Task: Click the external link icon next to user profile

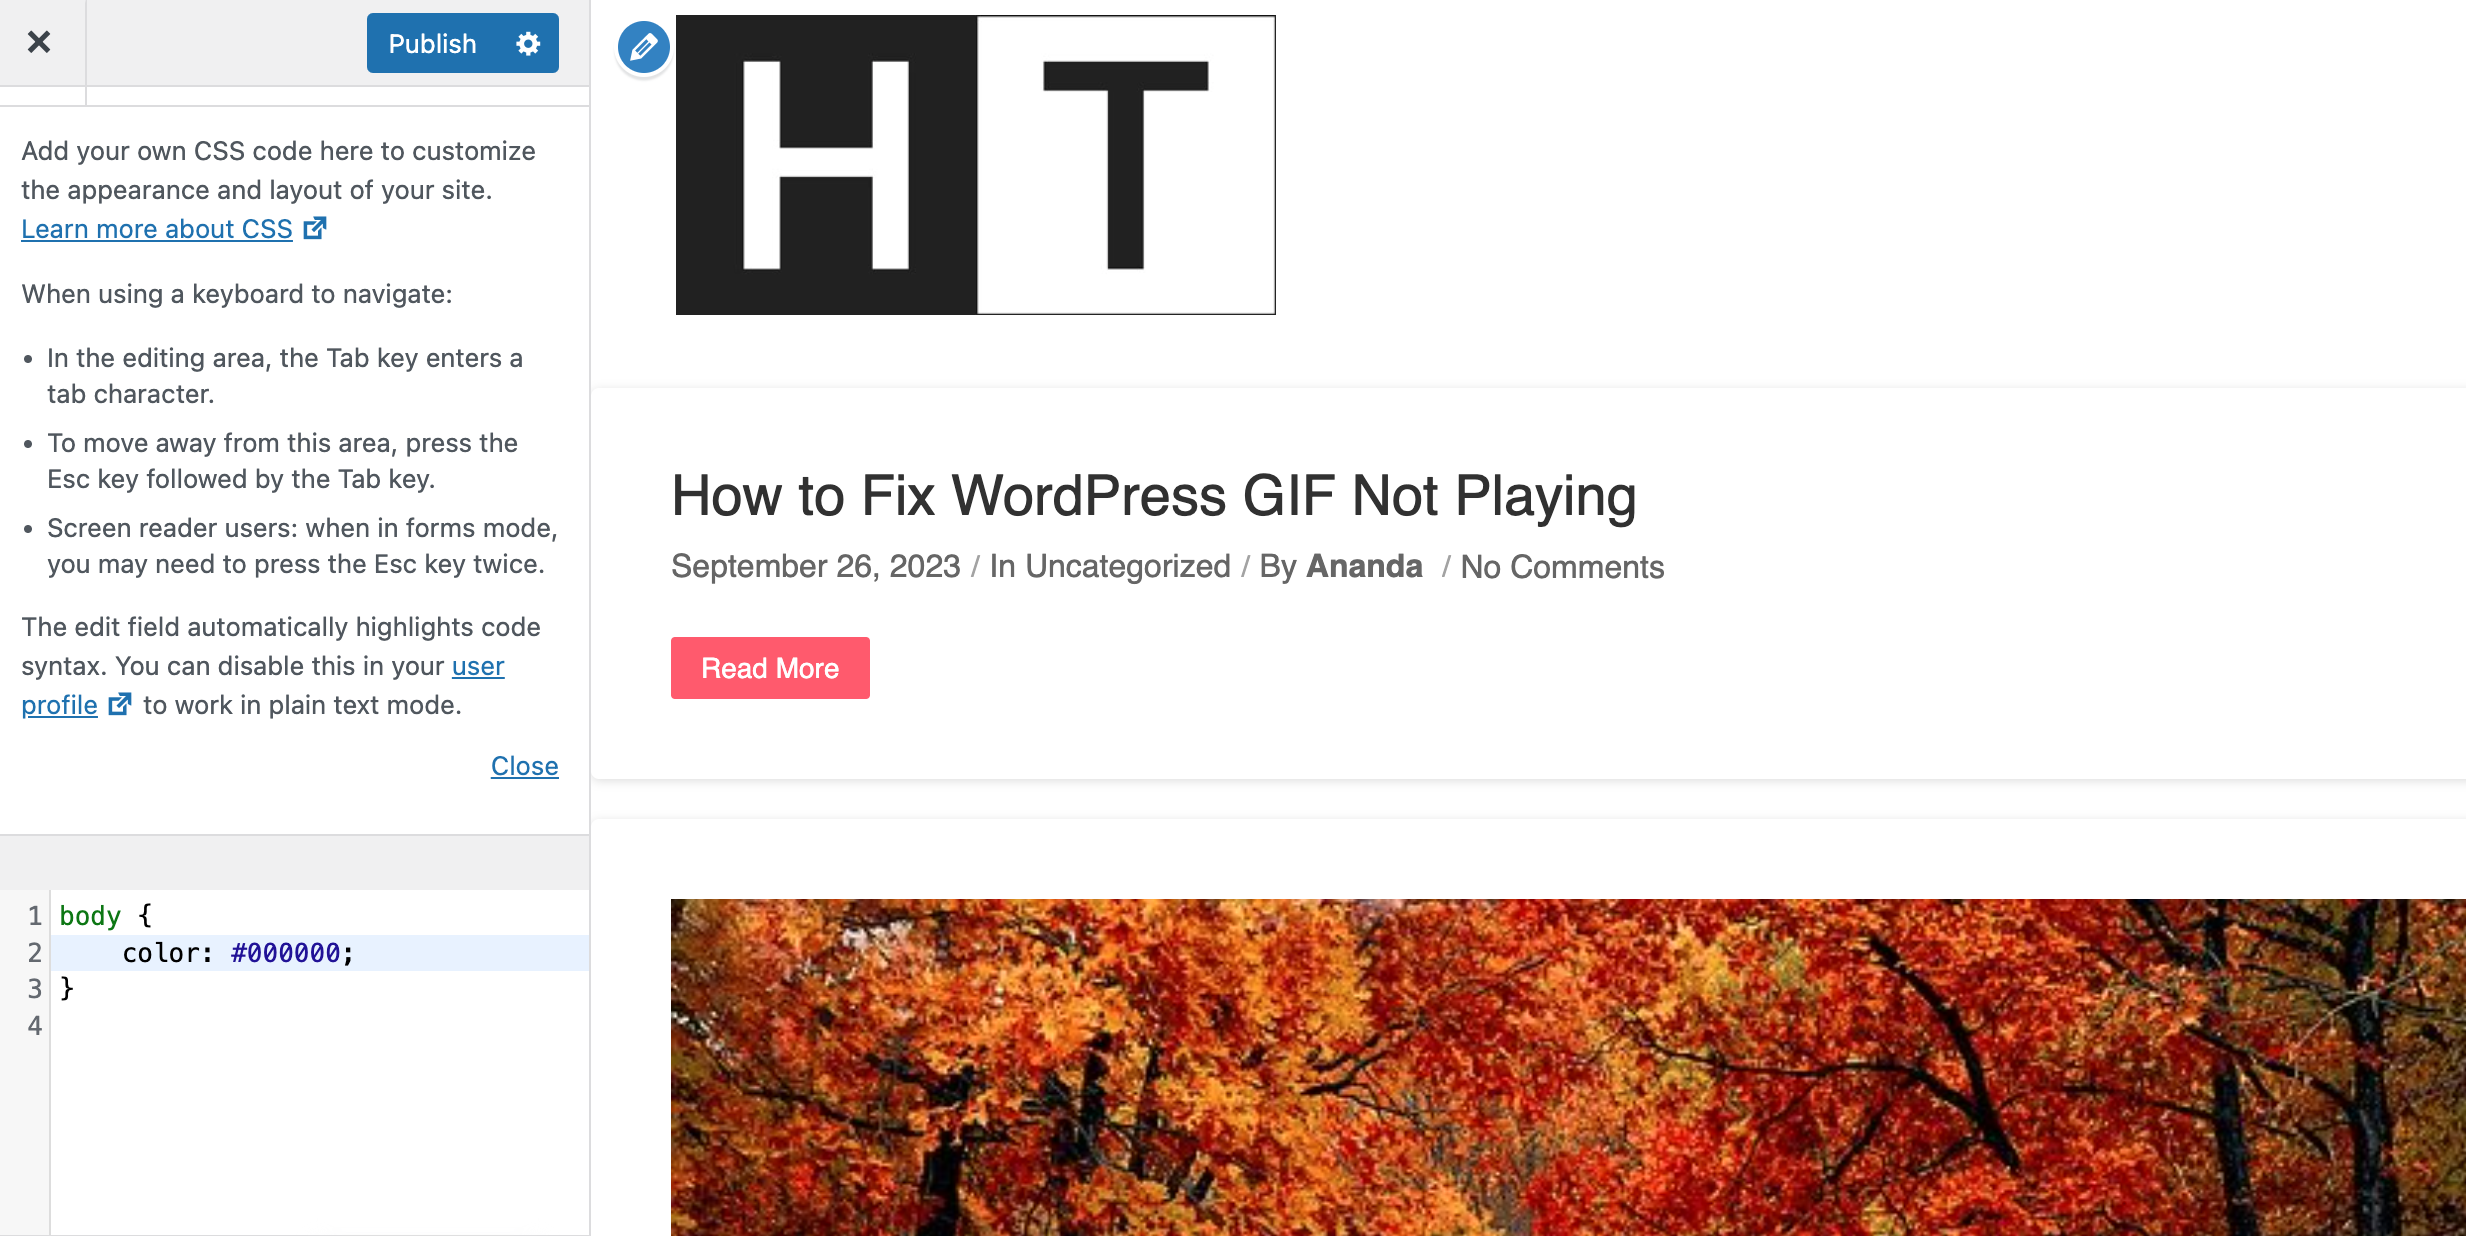Action: click(x=123, y=703)
